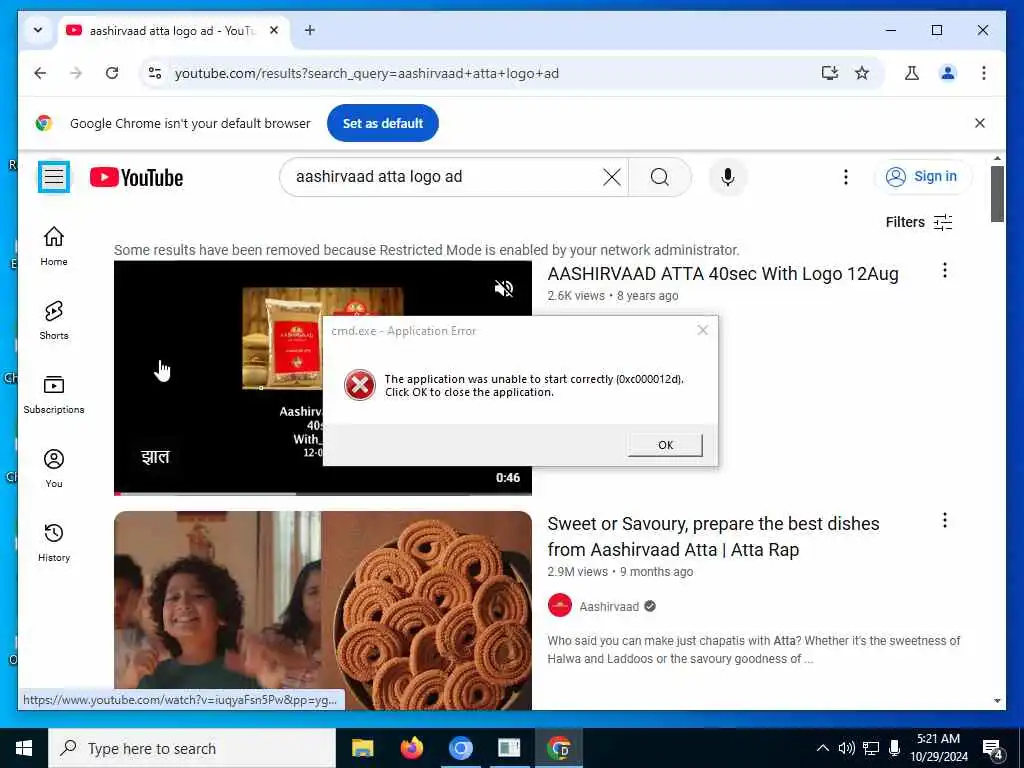Open Shorts in the sidebar
The image size is (1024, 768).
click(x=54, y=320)
